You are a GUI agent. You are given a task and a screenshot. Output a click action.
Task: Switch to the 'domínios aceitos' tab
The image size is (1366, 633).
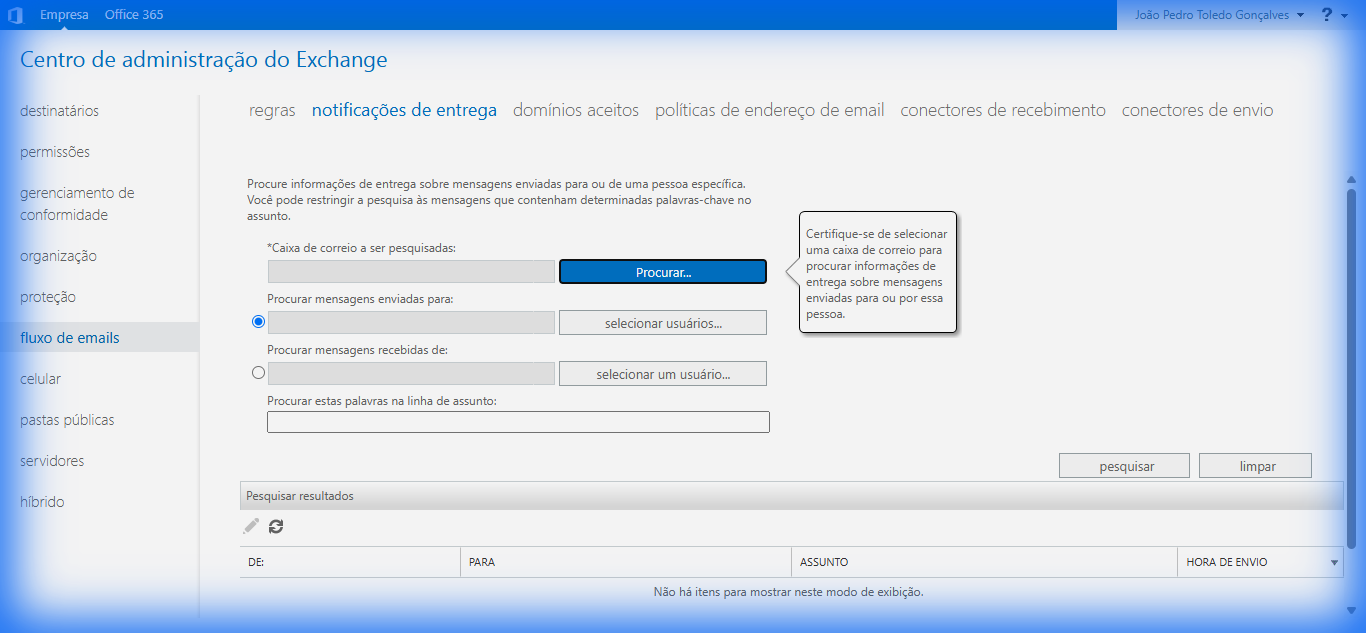[575, 110]
